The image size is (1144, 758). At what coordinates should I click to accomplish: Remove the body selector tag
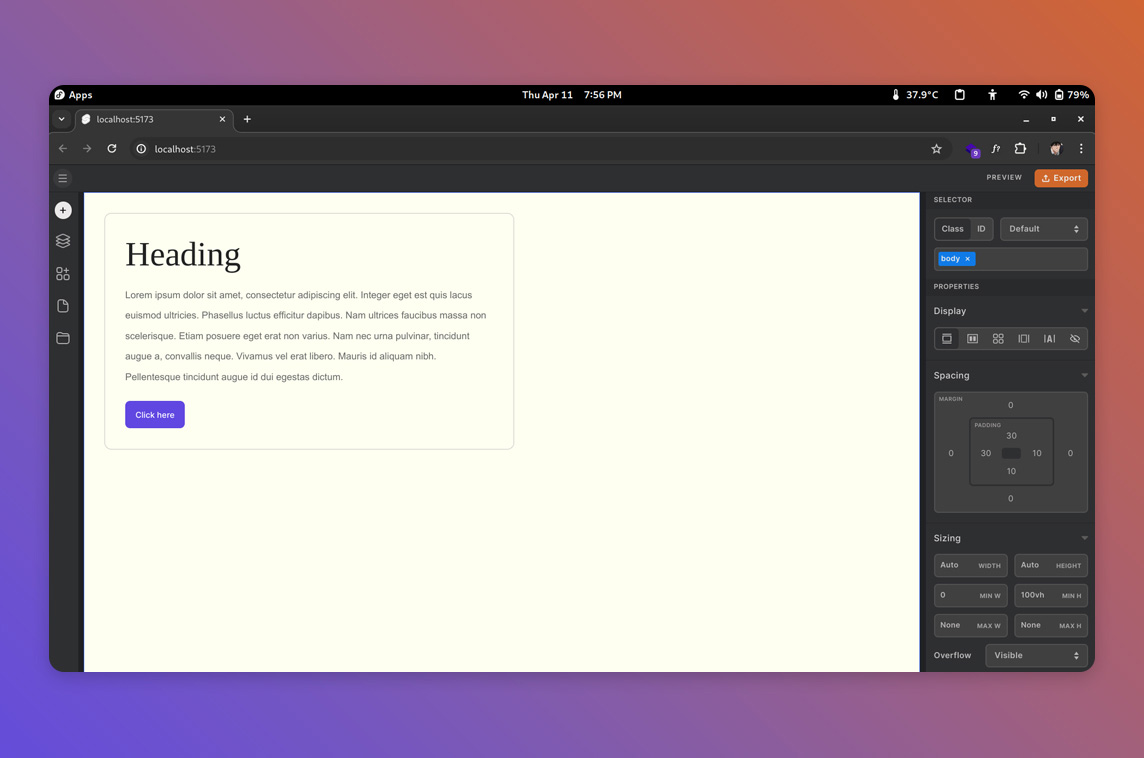[968, 259]
